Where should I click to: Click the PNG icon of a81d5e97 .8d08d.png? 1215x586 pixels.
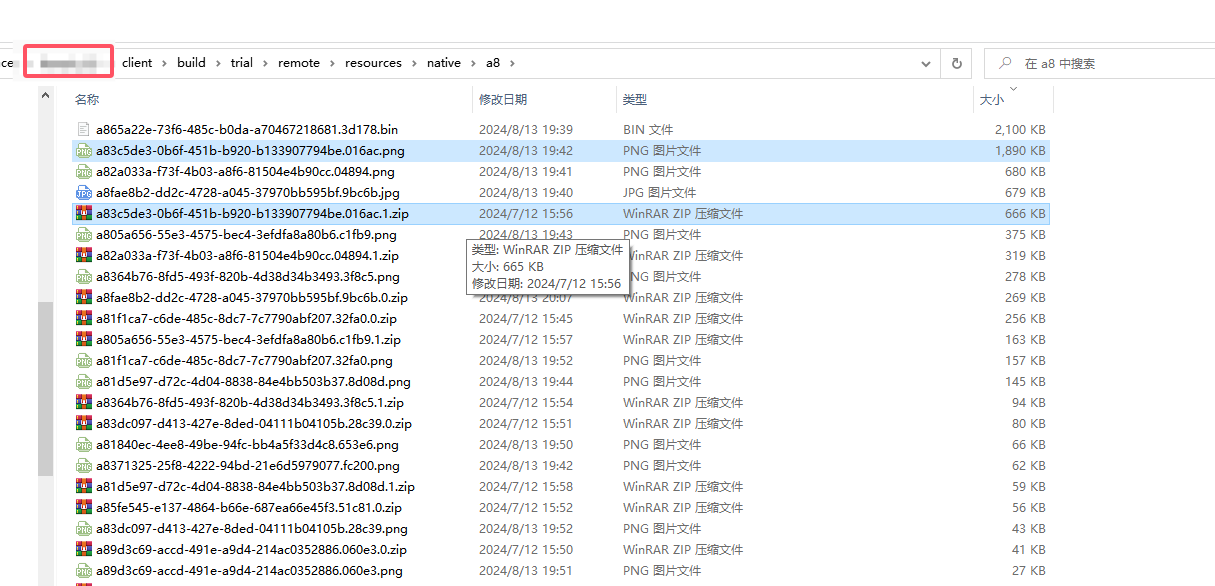84,381
